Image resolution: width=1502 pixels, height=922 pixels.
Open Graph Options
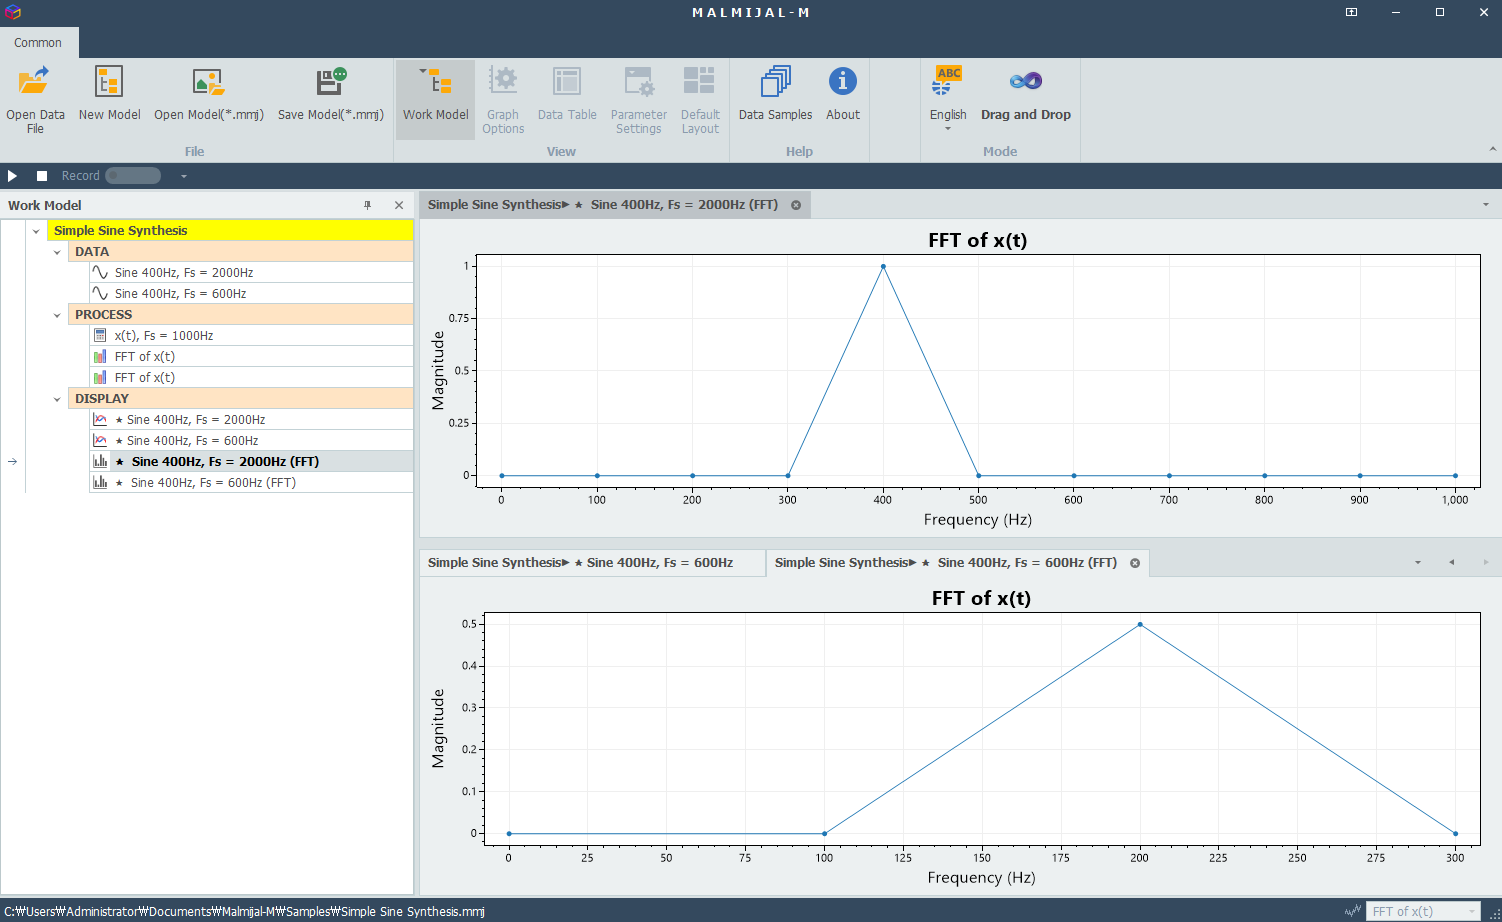click(x=503, y=99)
